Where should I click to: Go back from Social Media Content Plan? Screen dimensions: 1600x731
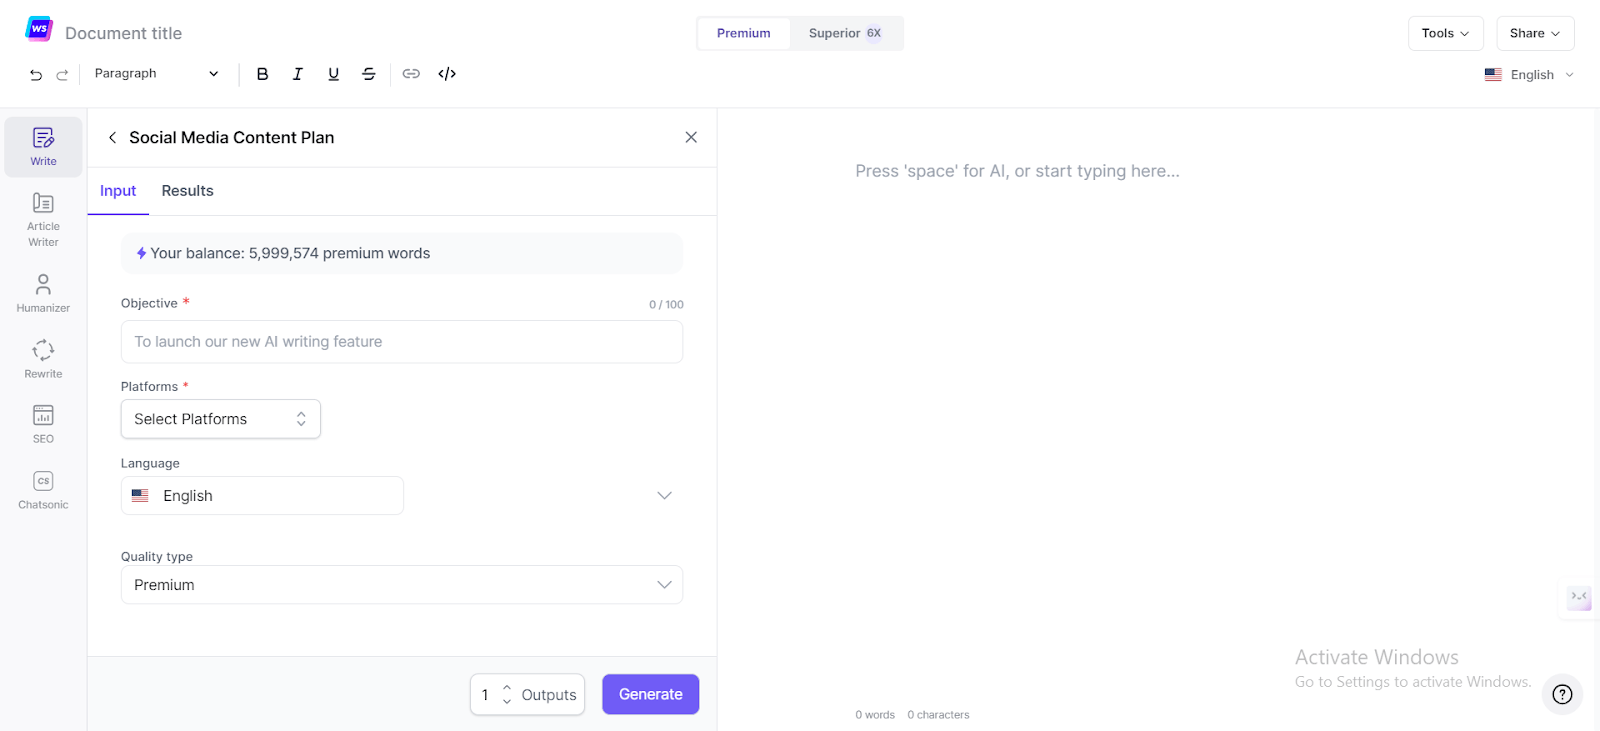pos(112,138)
